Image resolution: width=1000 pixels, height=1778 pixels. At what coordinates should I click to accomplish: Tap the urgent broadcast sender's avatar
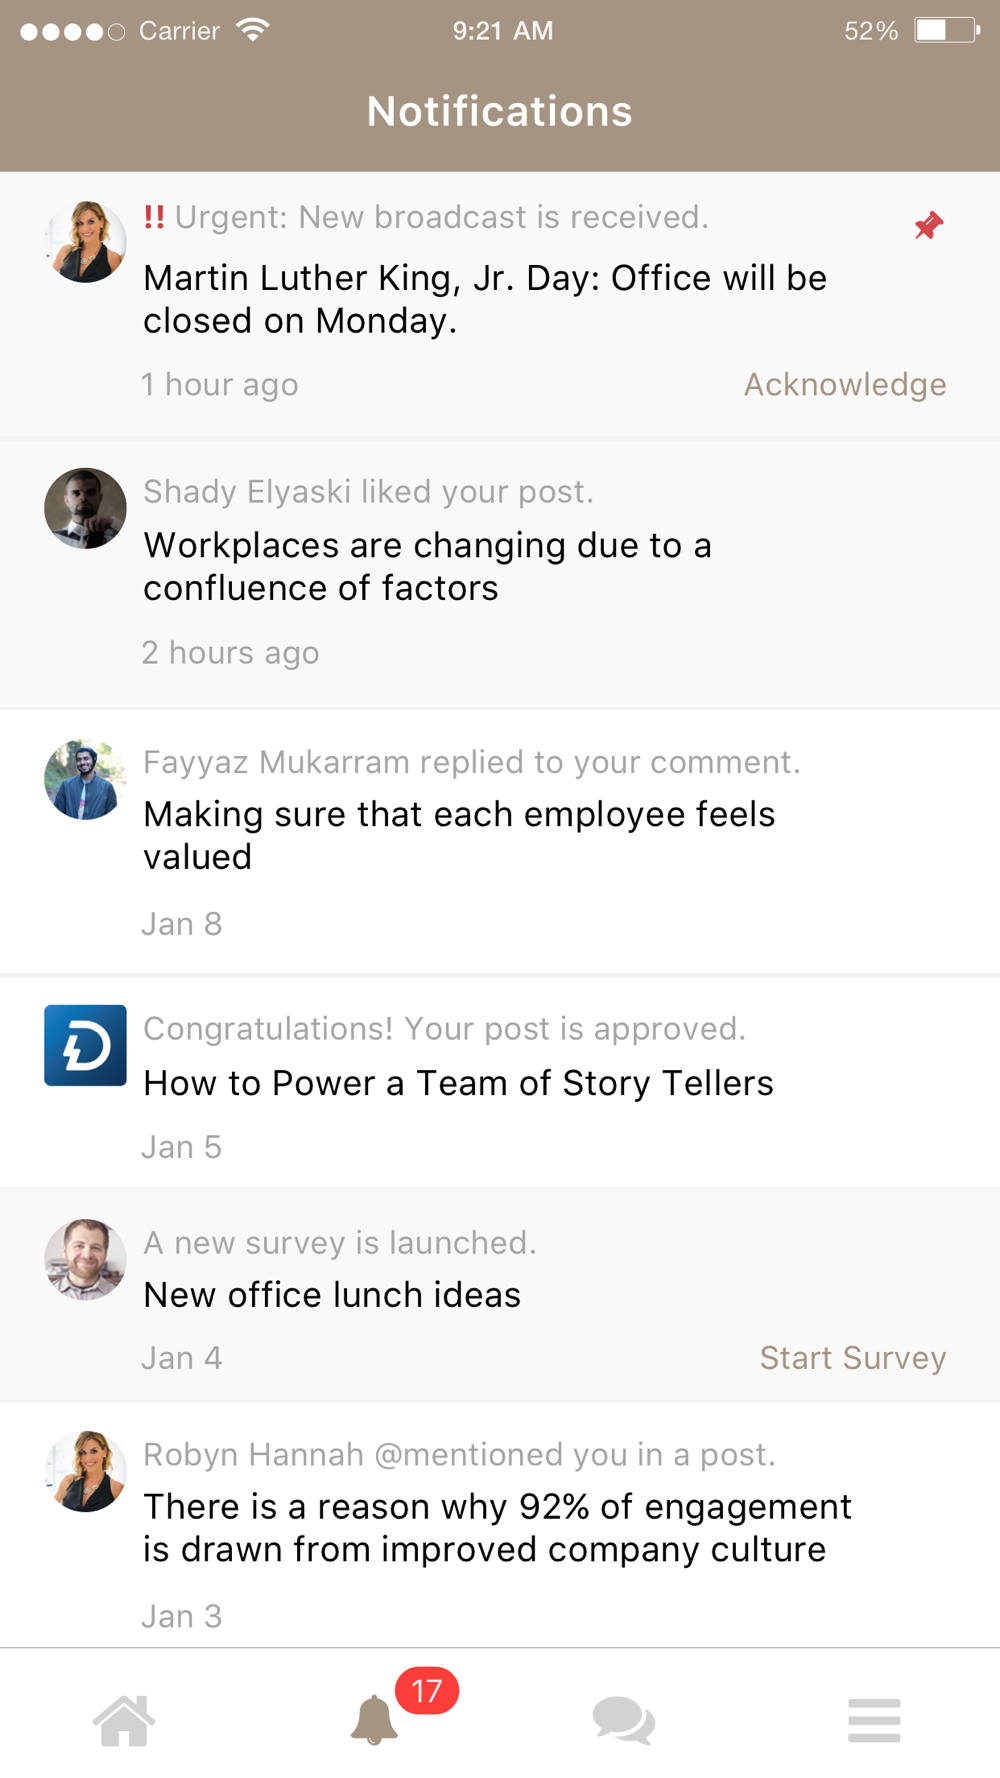(85, 242)
